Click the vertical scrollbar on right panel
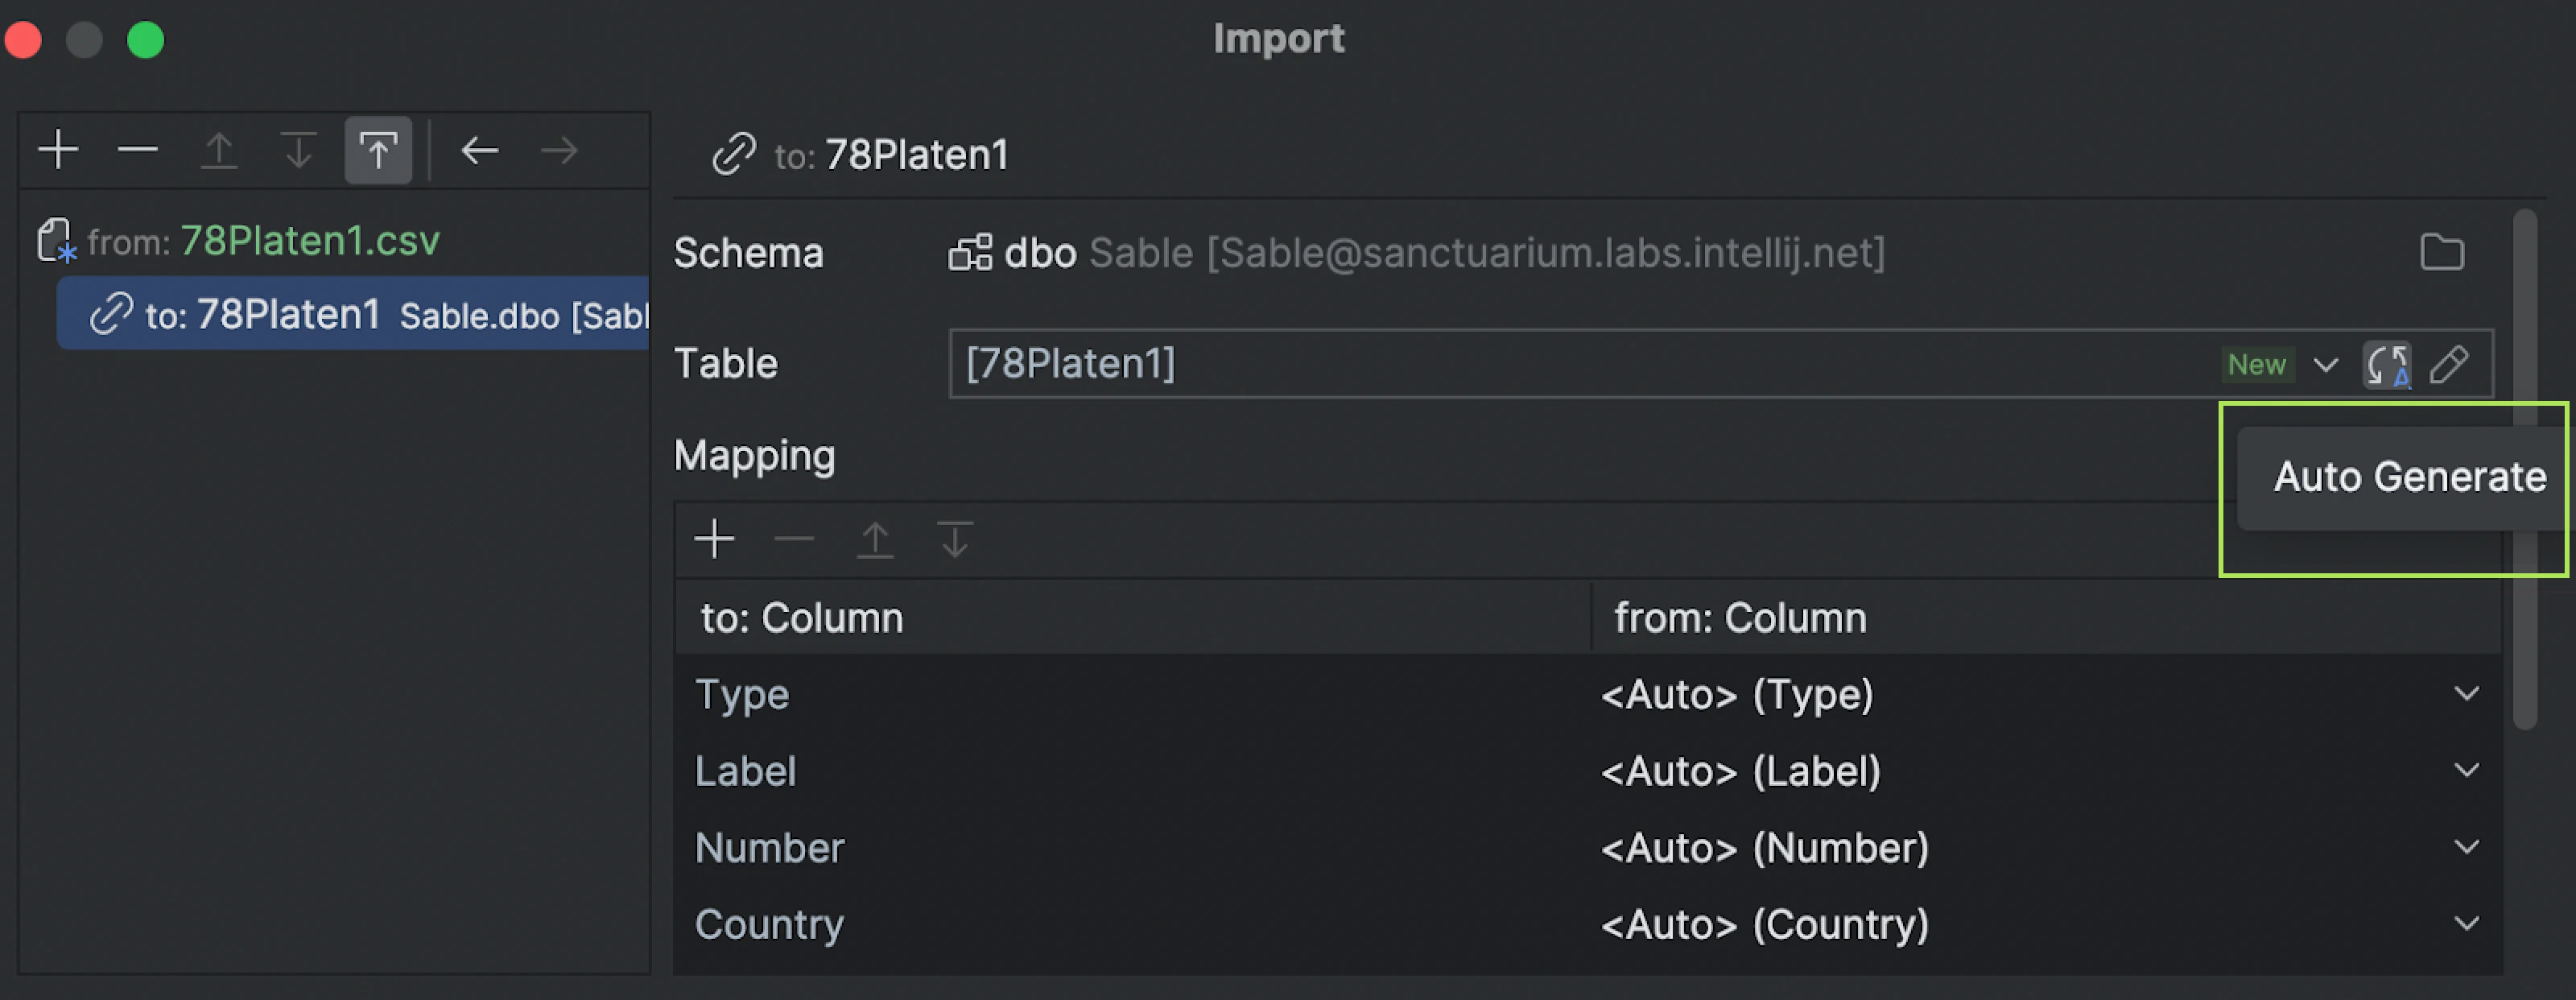The height and width of the screenshot is (1000, 2576). point(2524,470)
